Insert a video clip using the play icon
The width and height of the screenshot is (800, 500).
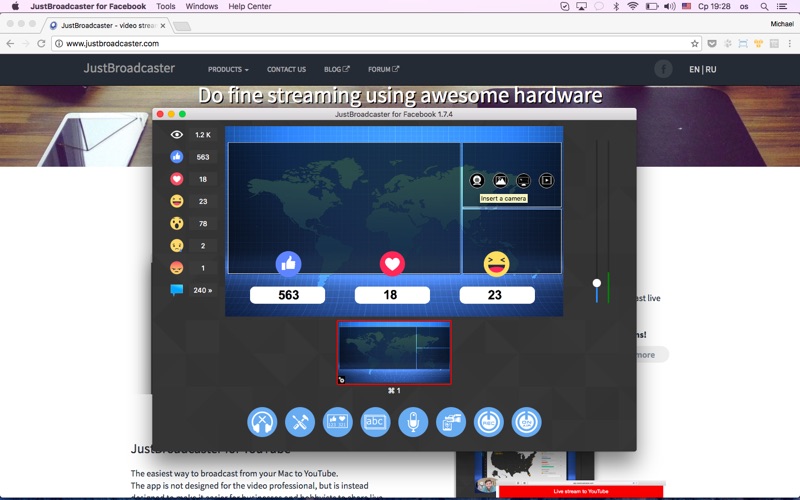point(546,180)
